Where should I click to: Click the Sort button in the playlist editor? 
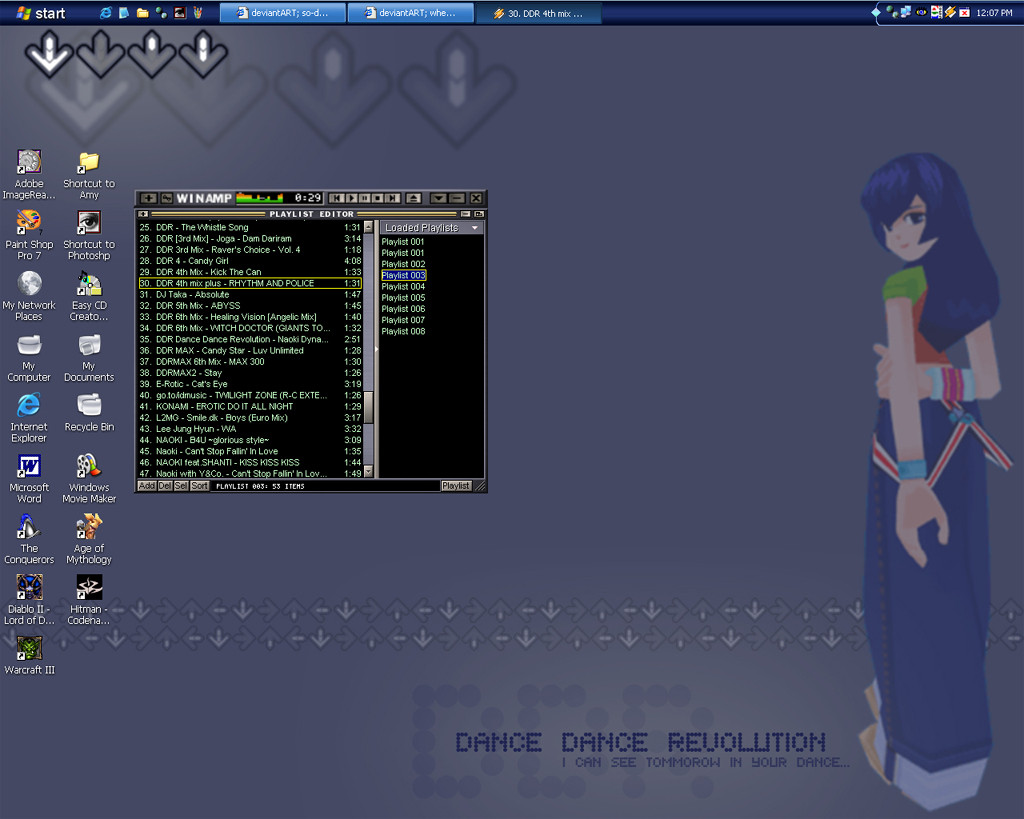199,486
